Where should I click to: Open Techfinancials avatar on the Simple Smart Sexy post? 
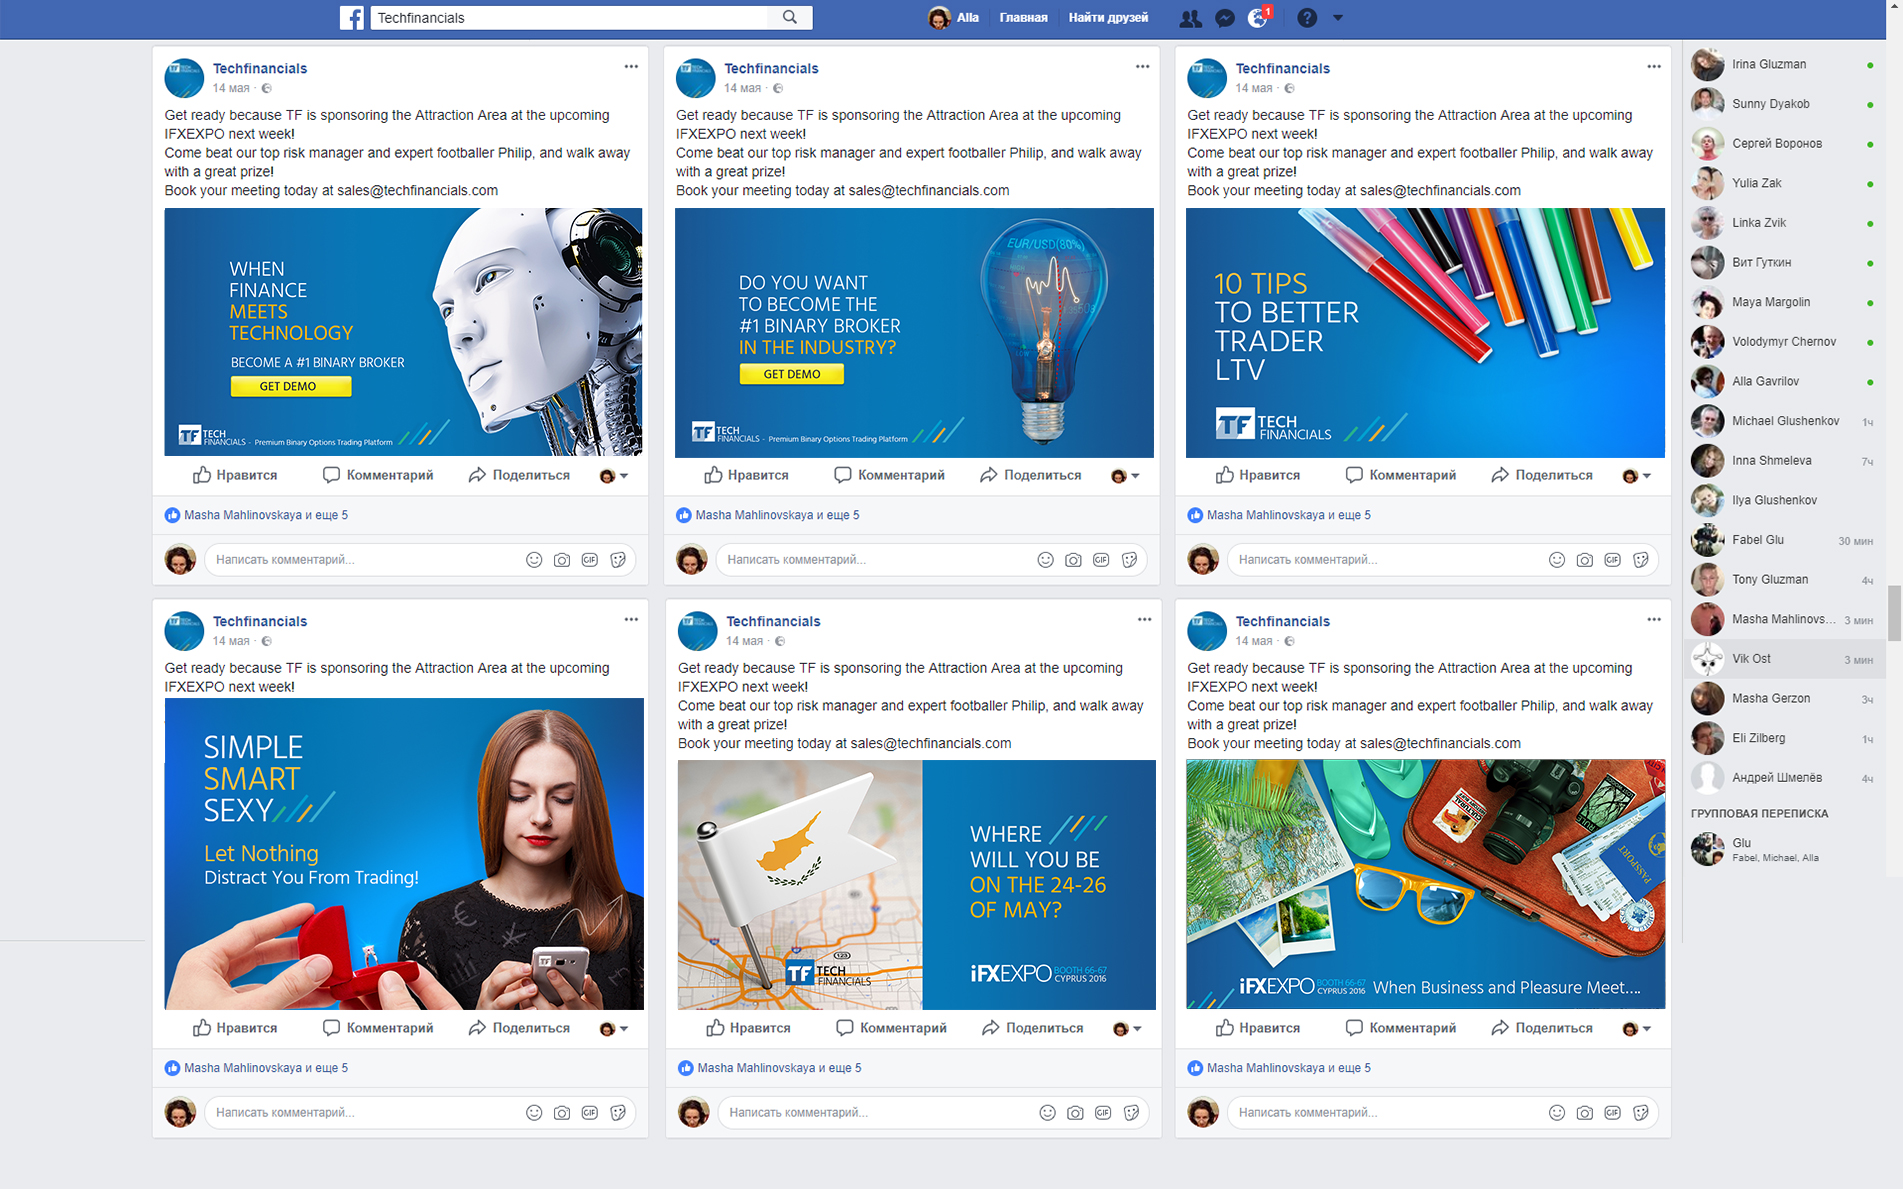pyautogui.click(x=184, y=631)
